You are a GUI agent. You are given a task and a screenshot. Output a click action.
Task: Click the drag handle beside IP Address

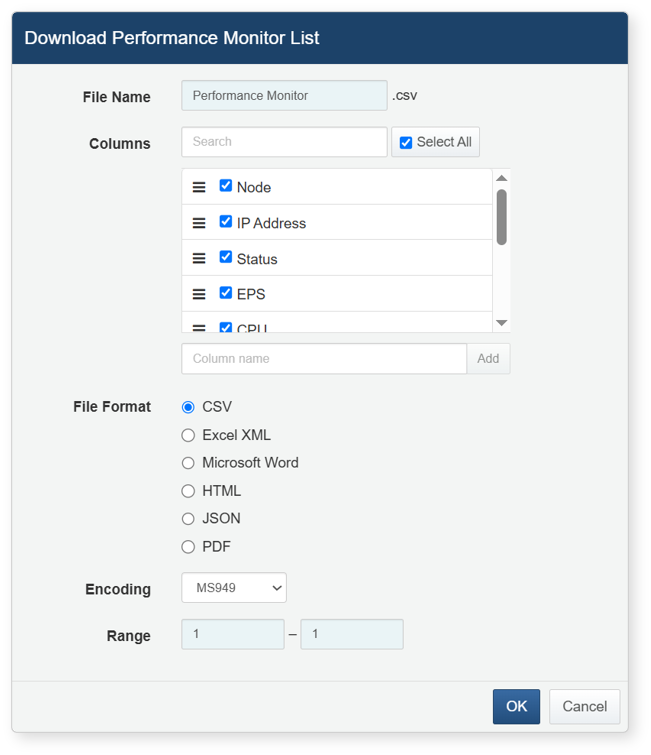(199, 223)
